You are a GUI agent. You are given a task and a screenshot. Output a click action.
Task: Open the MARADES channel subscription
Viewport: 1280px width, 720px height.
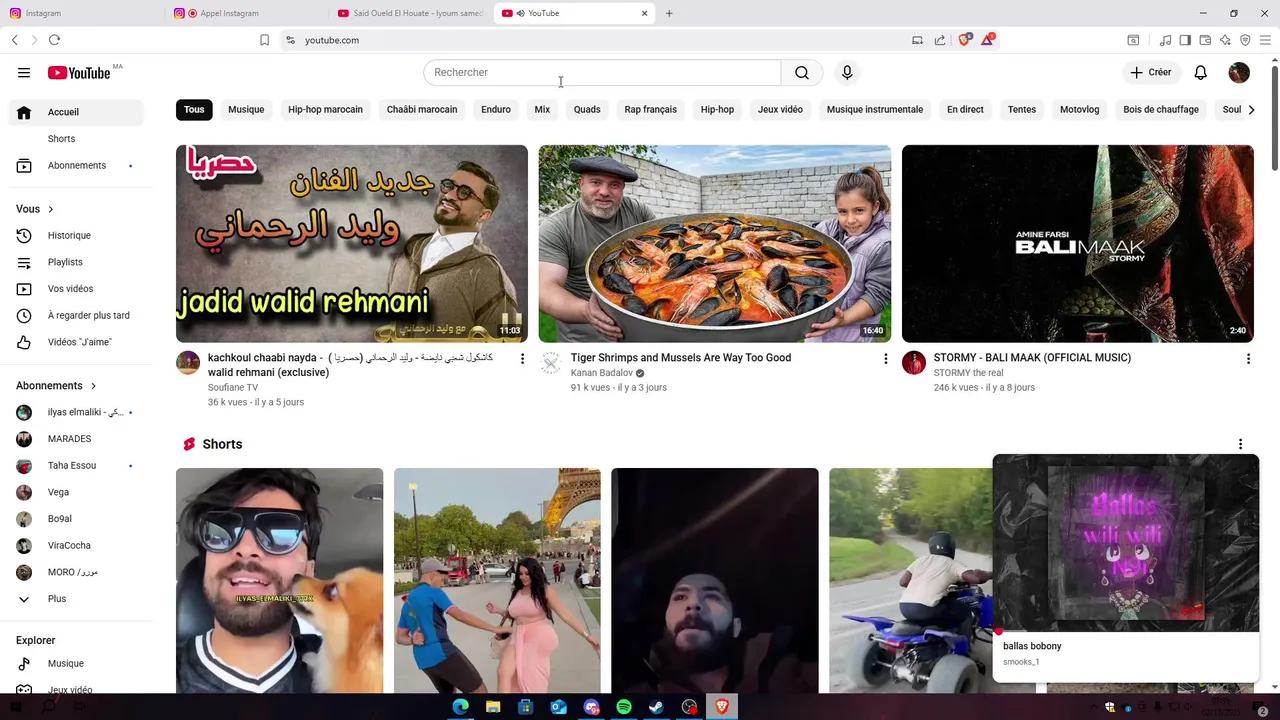pyautogui.click(x=76, y=439)
